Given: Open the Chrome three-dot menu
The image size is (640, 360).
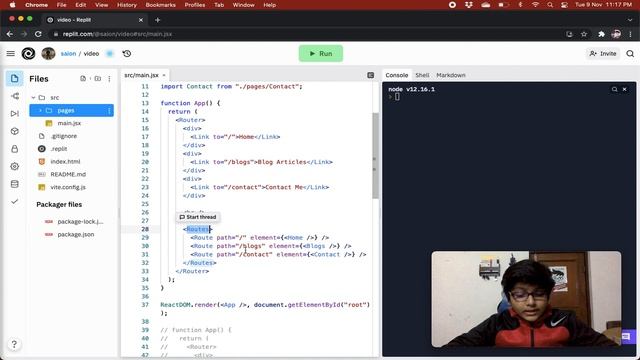Looking at the screenshot, I should tap(631, 34).
